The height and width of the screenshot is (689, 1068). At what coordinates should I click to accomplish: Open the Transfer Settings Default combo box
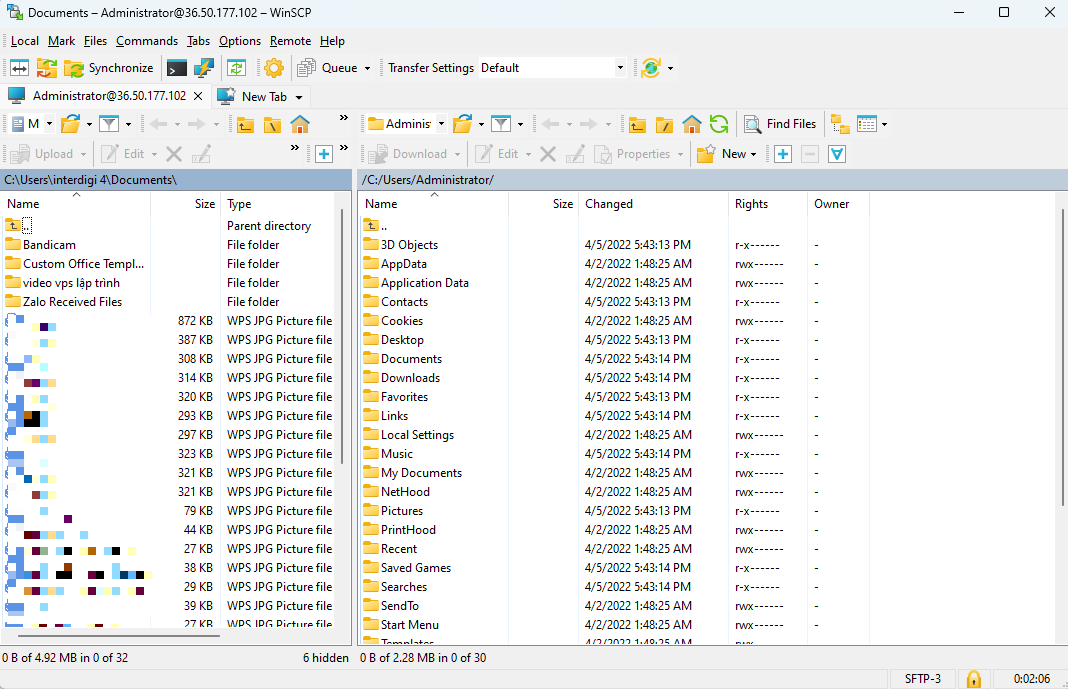552,68
